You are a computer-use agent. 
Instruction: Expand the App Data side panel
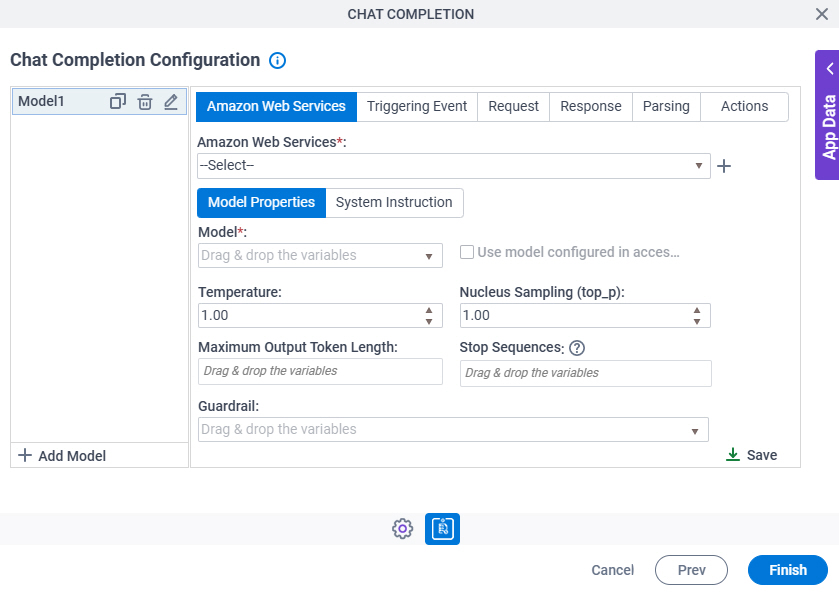coord(827,115)
